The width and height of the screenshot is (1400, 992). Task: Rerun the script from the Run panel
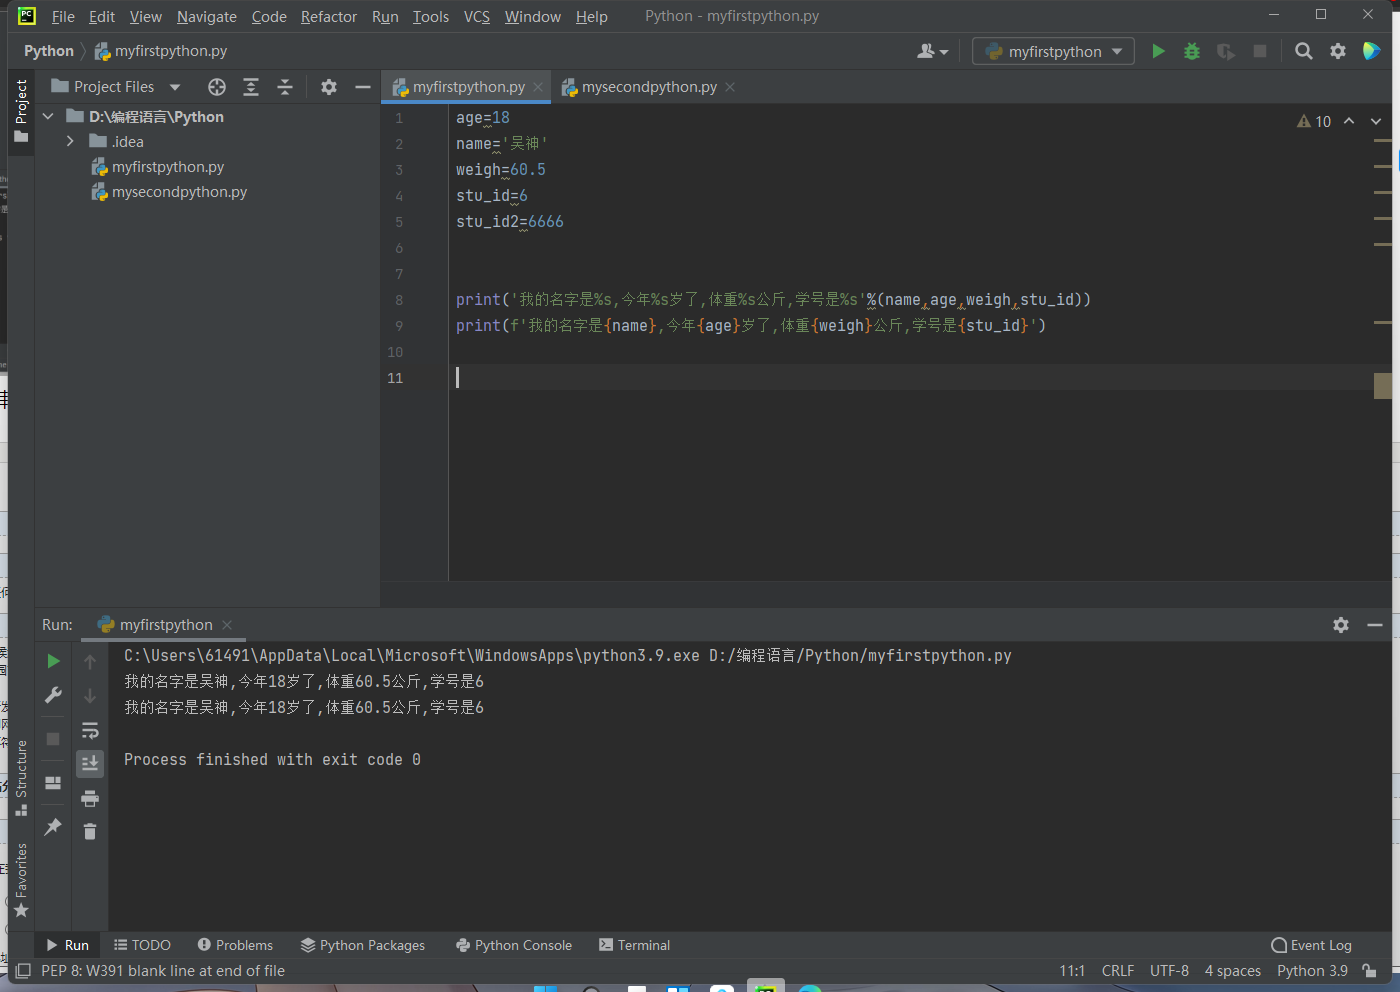point(54,661)
